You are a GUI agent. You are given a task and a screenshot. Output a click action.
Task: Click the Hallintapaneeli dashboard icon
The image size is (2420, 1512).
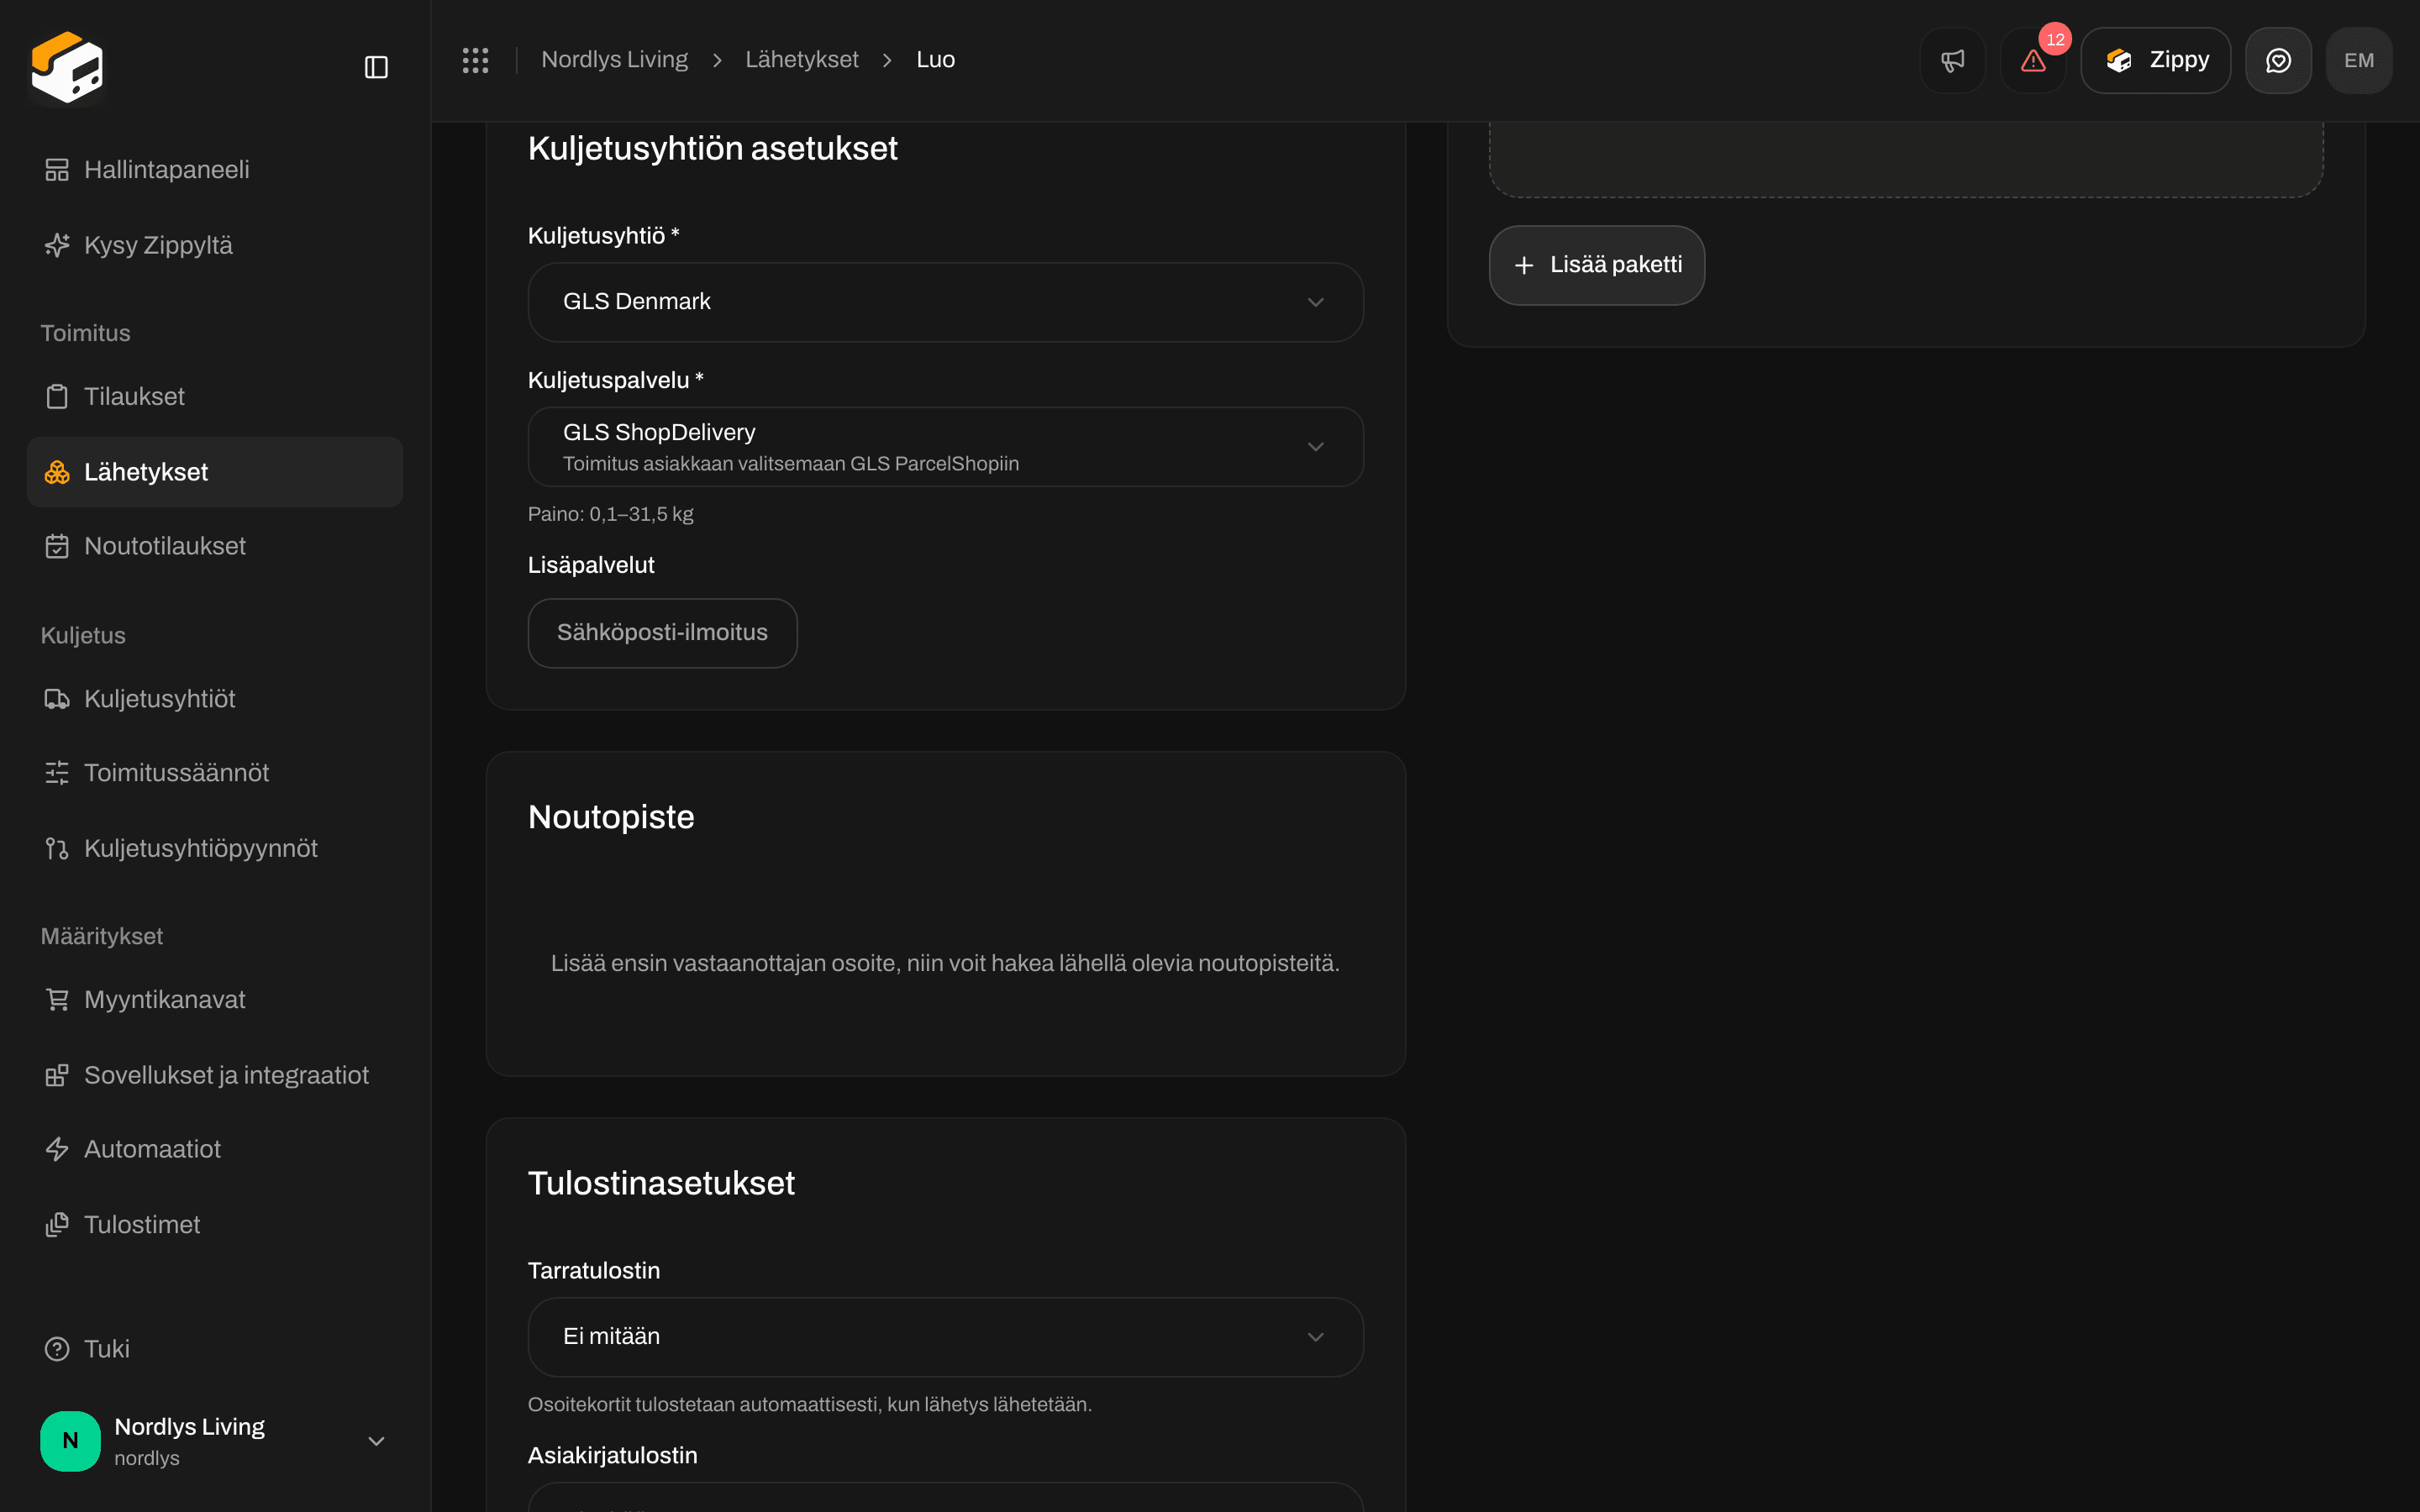(57, 170)
